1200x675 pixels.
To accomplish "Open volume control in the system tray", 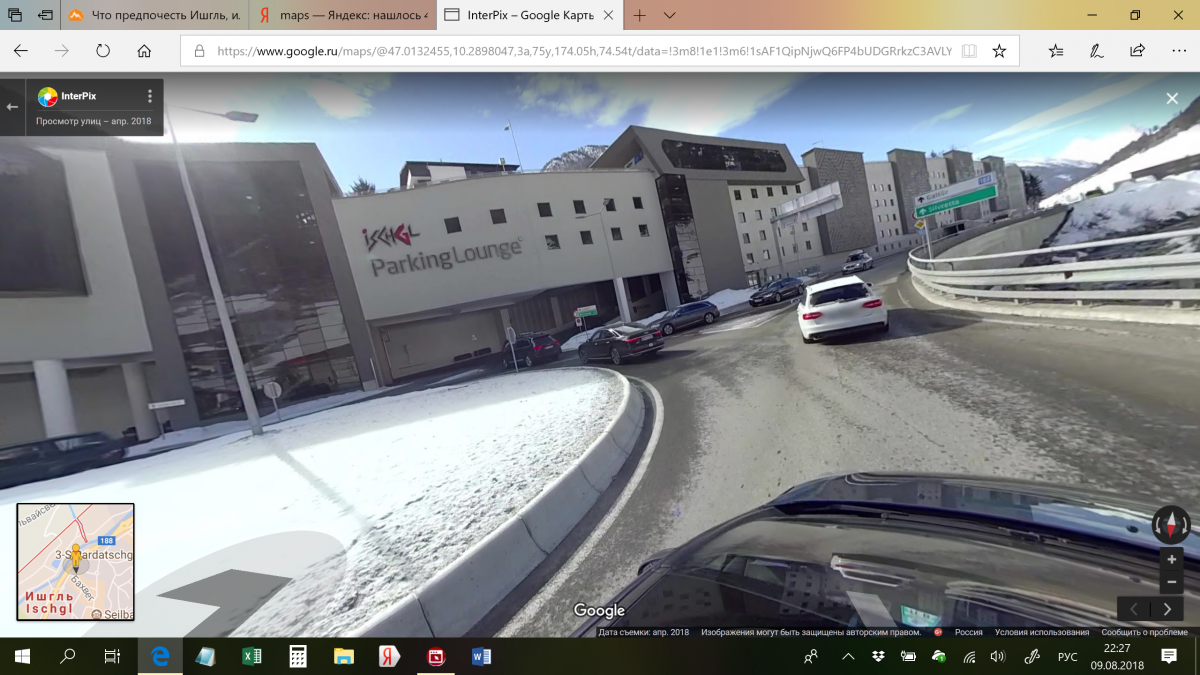I will (x=997, y=656).
